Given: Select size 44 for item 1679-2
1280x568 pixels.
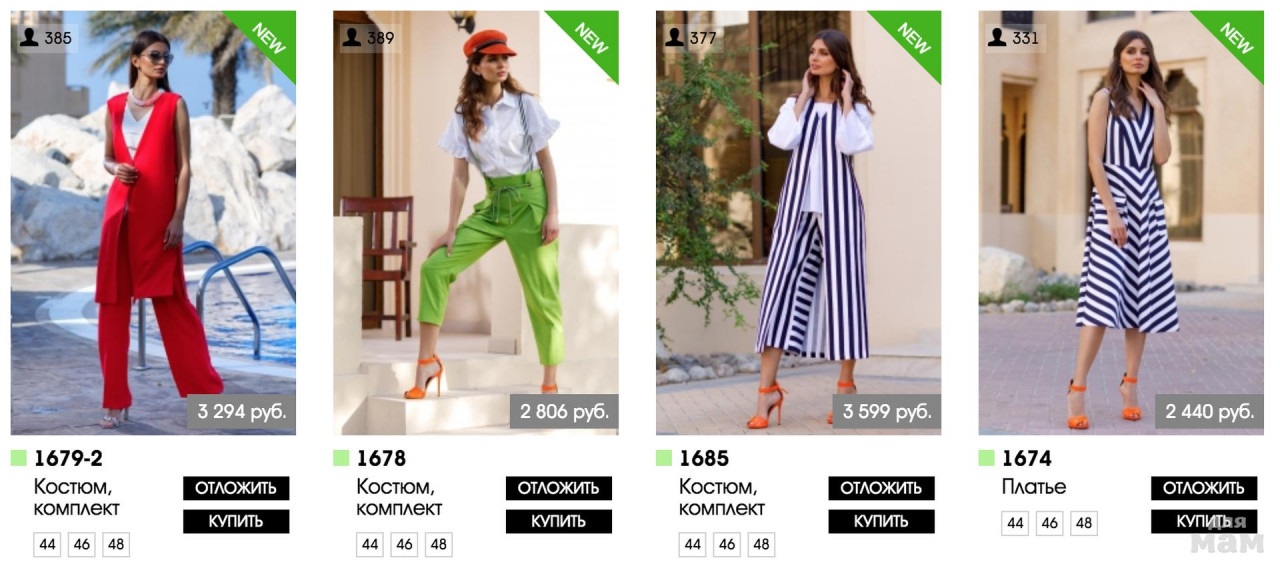Looking at the screenshot, I should (x=48, y=545).
